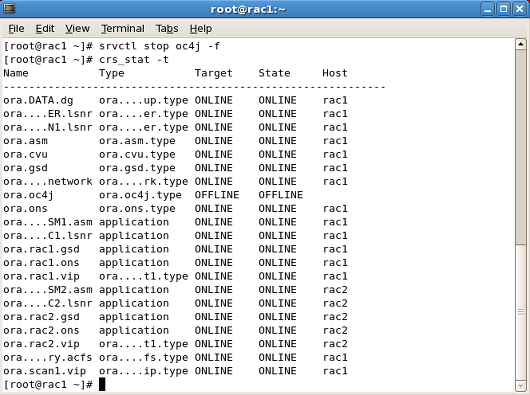Screen dimensions: 530x395
Task: Click the 'ora.rac1.ons' resource name
Action: [42, 263]
